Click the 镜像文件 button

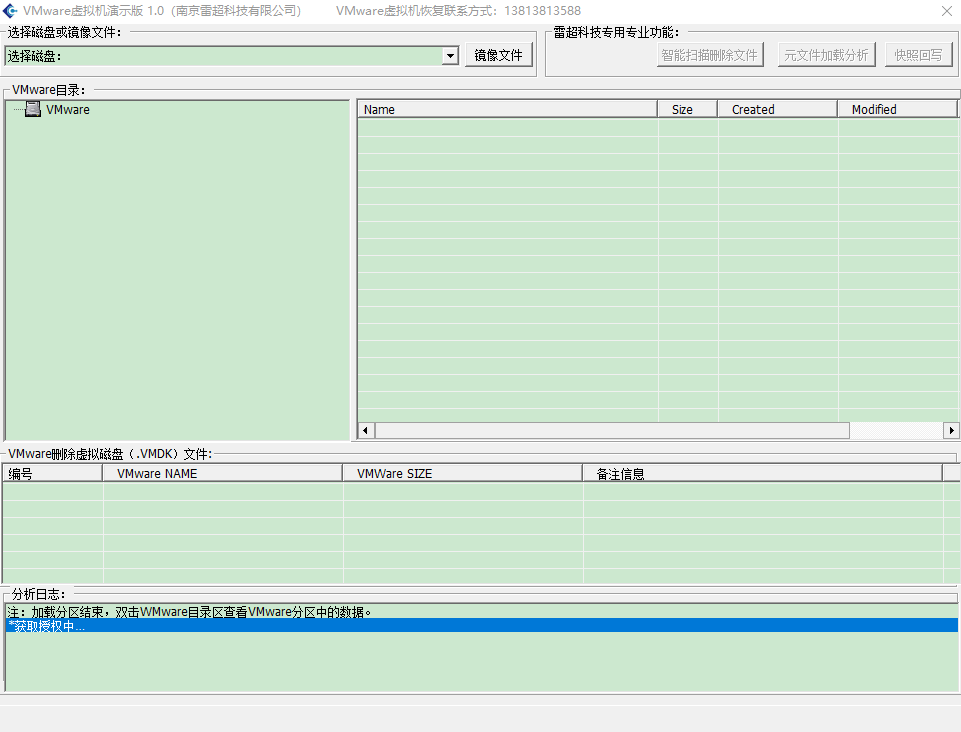[x=498, y=55]
